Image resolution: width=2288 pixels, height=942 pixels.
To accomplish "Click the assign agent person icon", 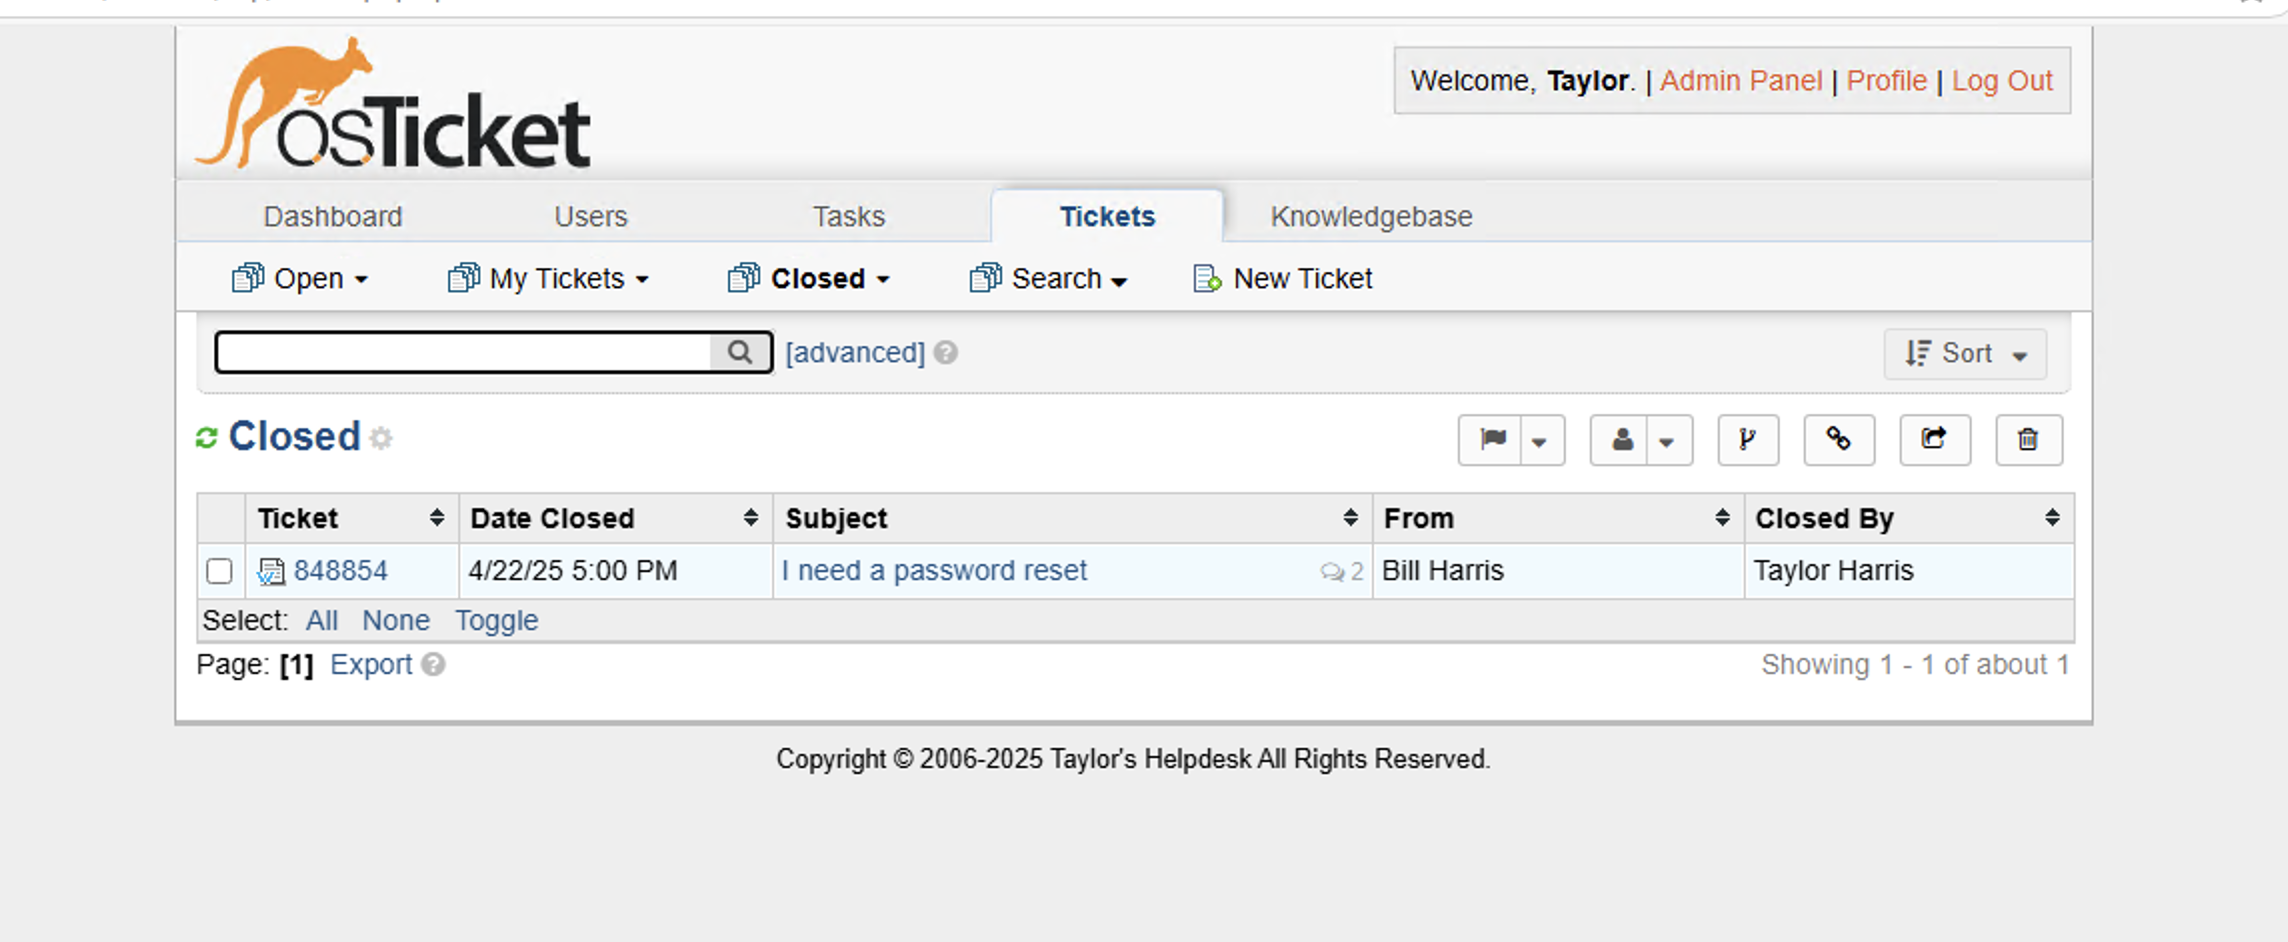I will (x=1621, y=440).
